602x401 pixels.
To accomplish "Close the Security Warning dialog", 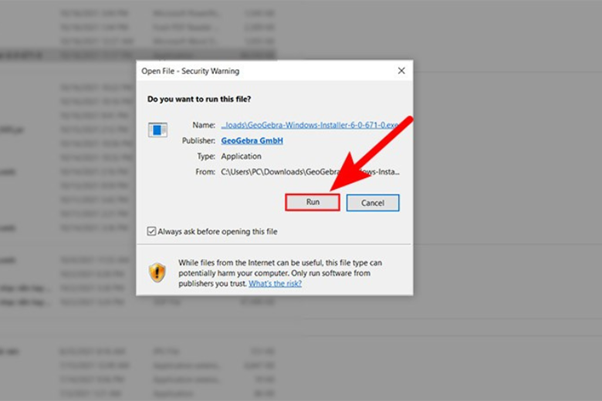I will pyautogui.click(x=401, y=71).
